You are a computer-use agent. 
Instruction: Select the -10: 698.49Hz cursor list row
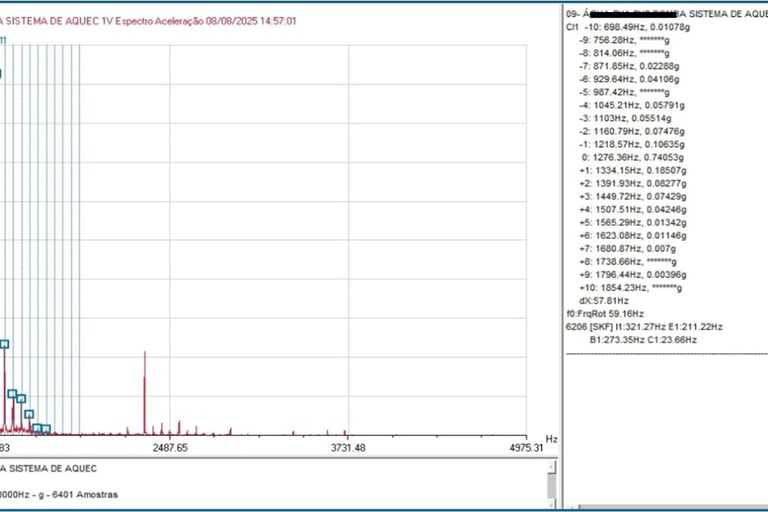(x=628, y=27)
